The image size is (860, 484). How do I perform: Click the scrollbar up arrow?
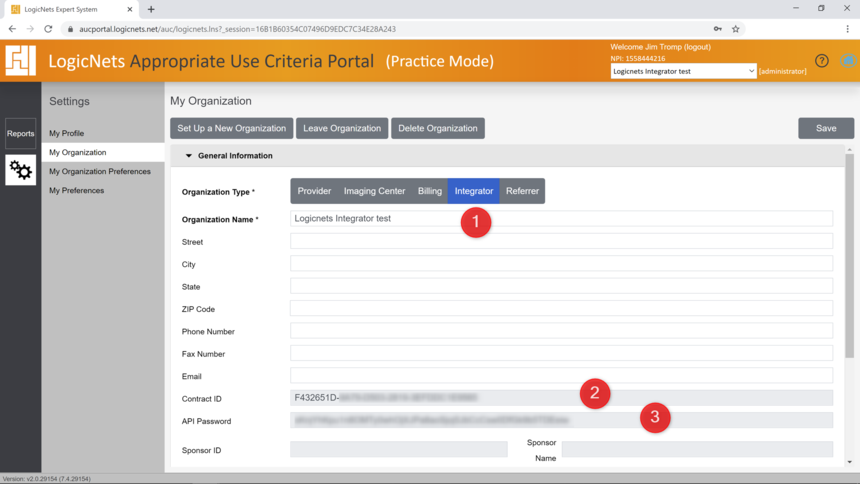click(x=850, y=149)
